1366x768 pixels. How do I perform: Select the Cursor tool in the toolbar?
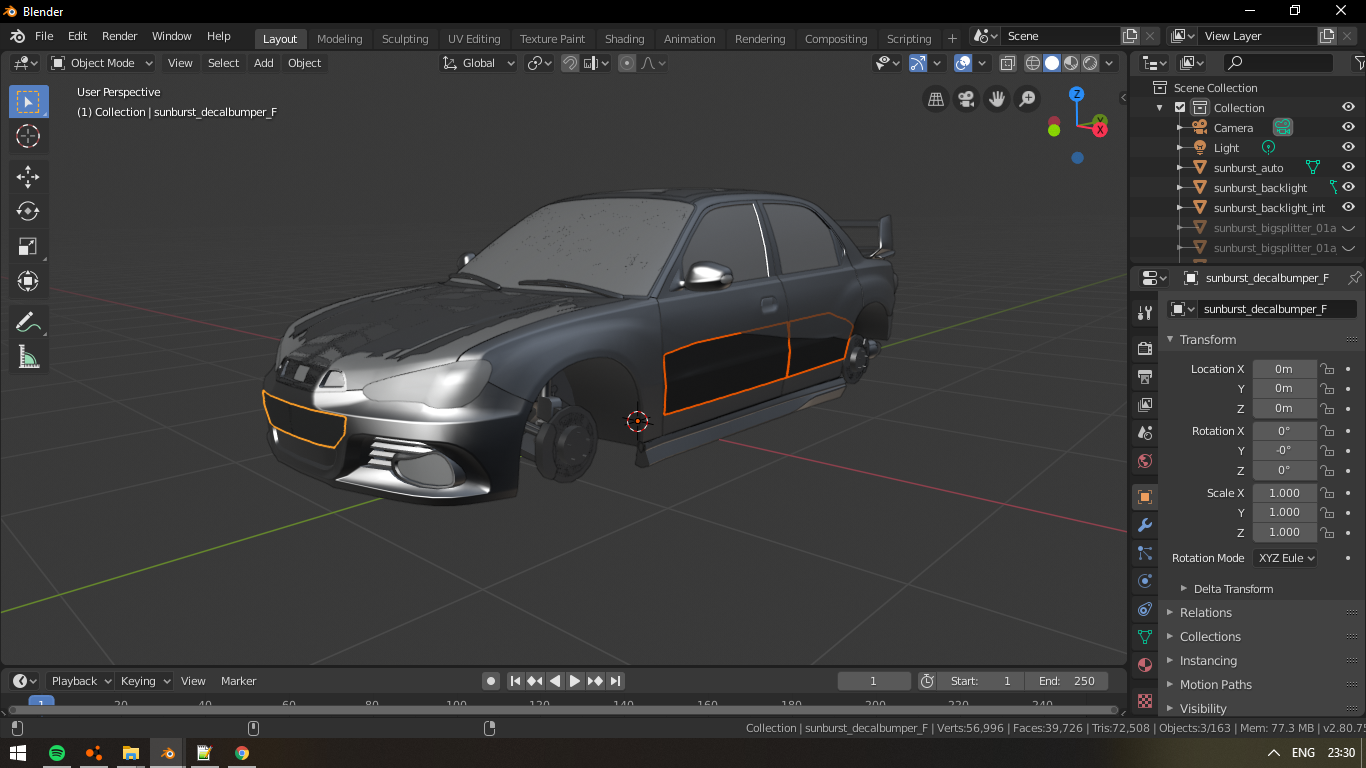coord(28,137)
